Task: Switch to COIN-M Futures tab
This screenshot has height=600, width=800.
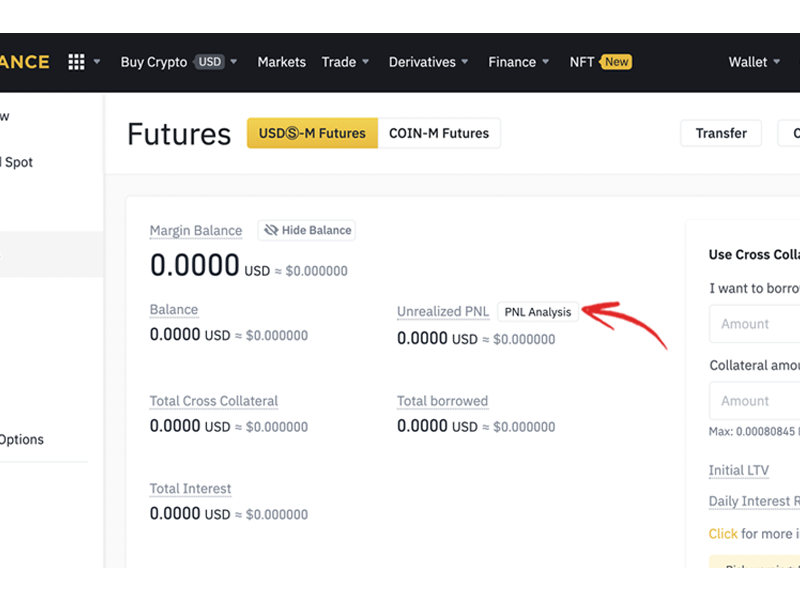Action: pos(439,133)
